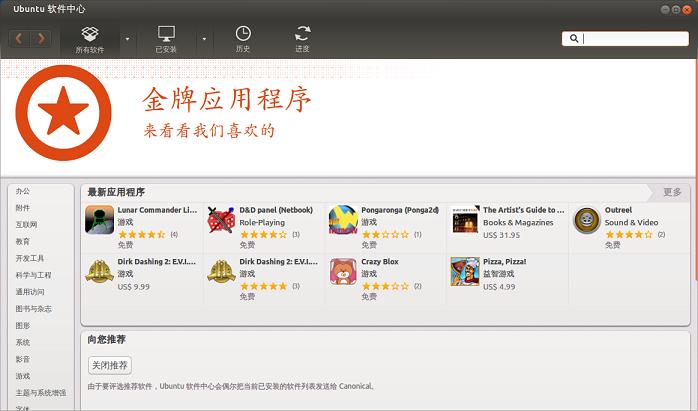This screenshot has width=698, height=411.
Task: Click the Outreel title text
Action: point(618,210)
